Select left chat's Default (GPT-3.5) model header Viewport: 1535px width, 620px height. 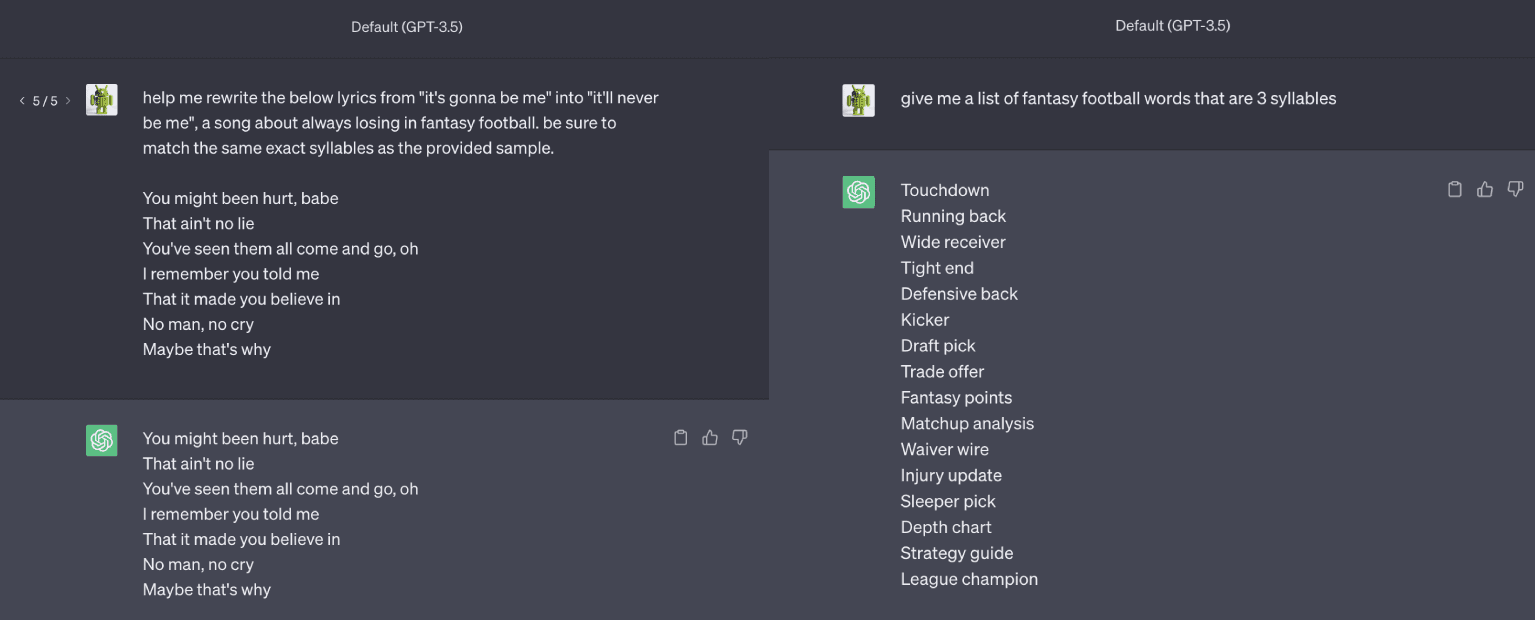tap(407, 27)
